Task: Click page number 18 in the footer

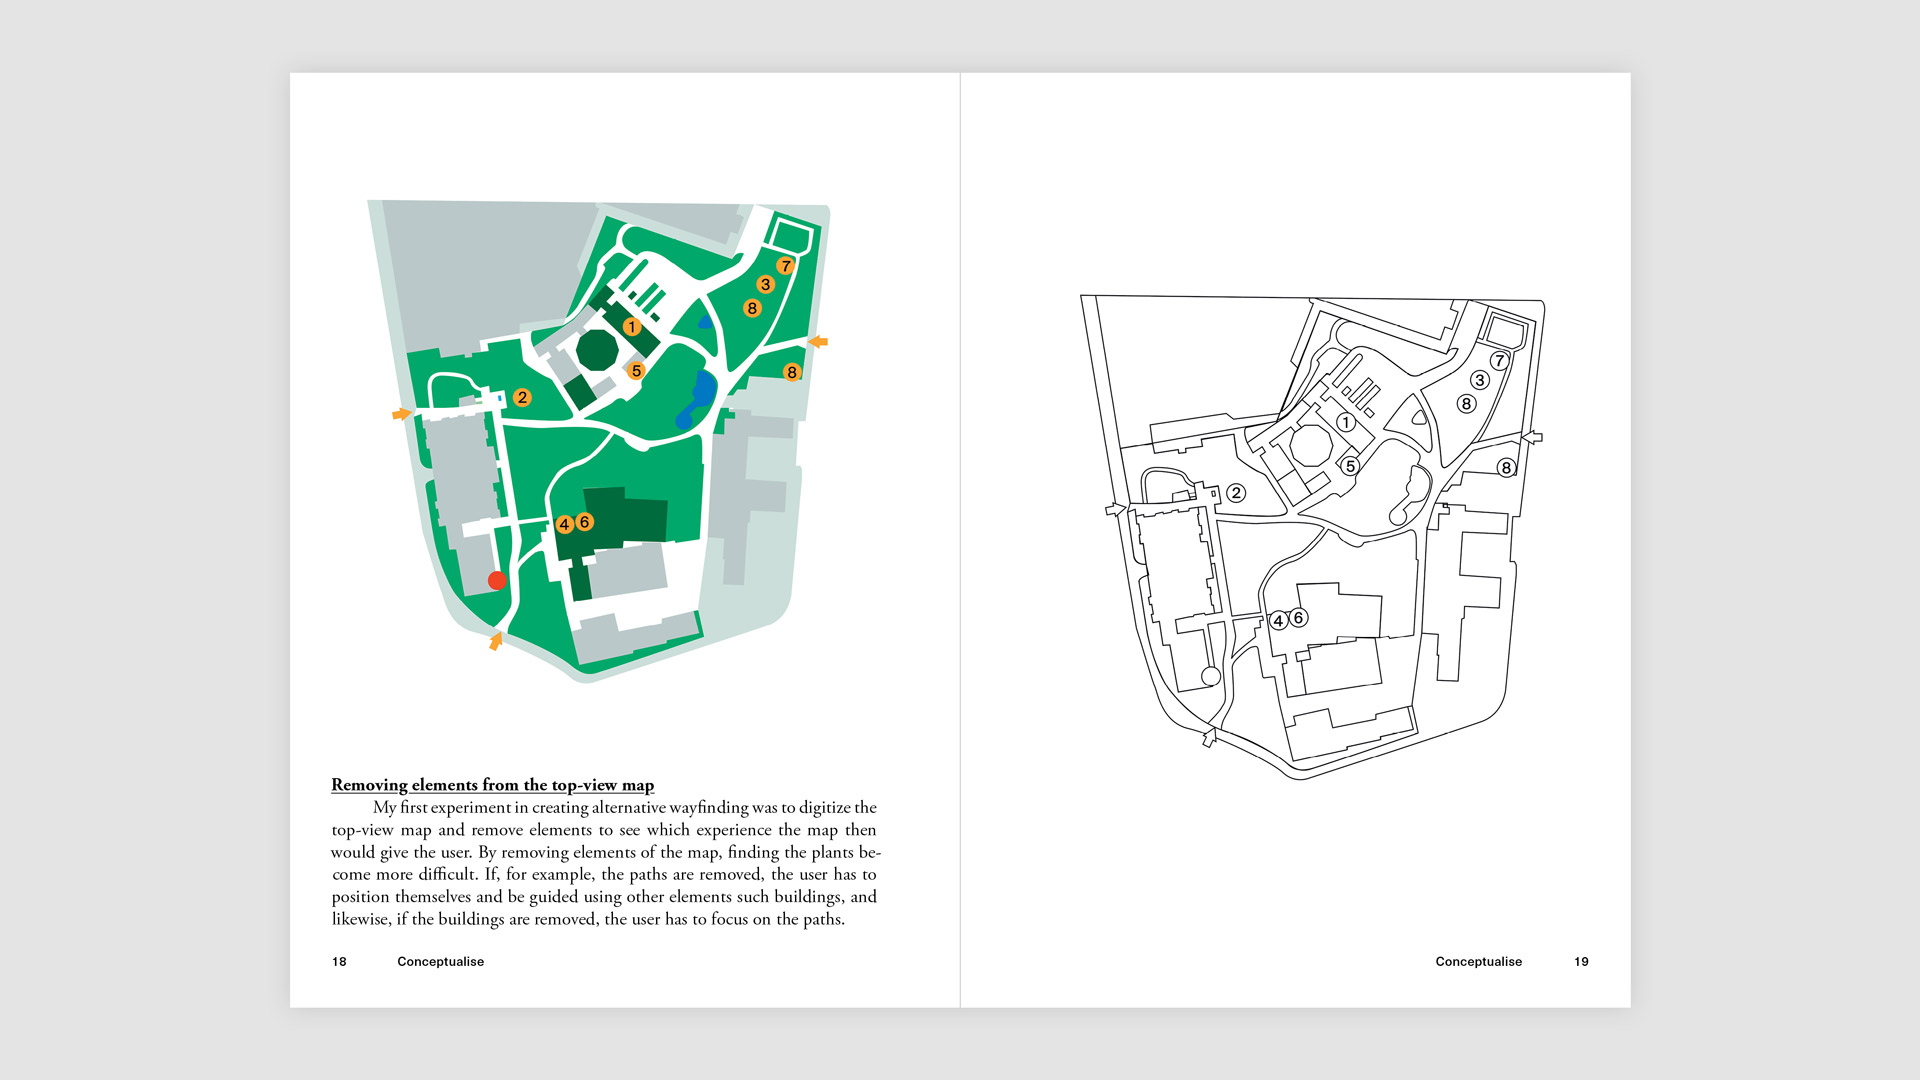Action: tap(339, 962)
